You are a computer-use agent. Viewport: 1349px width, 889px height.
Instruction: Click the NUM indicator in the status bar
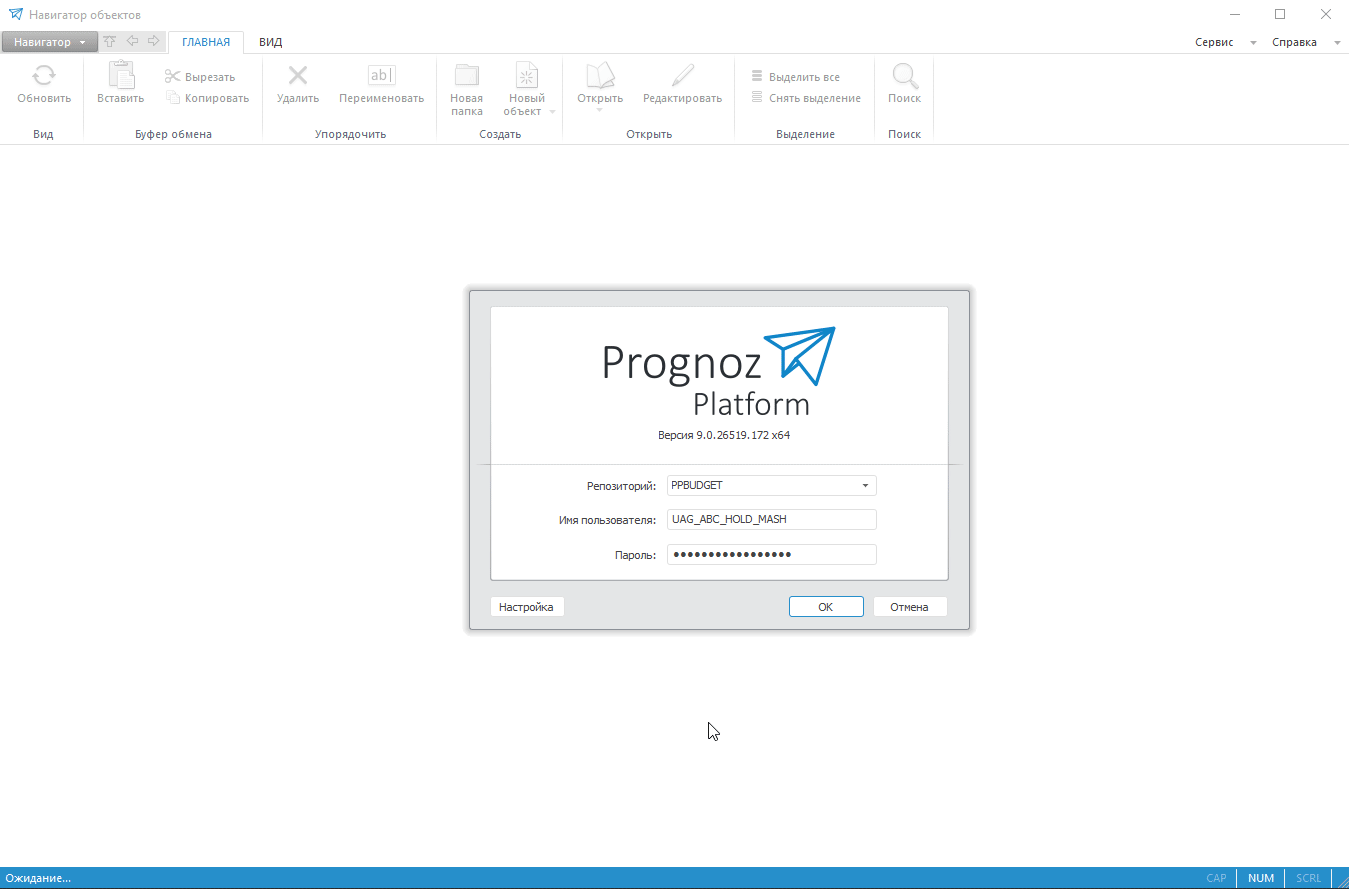click(x=1261, y=878)
